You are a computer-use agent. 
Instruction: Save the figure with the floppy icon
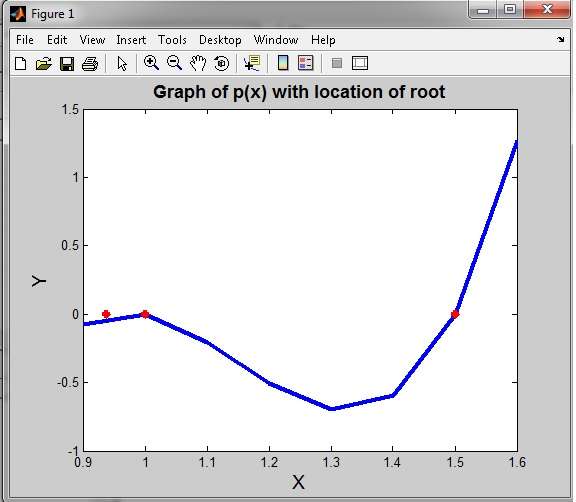point(67,64)
